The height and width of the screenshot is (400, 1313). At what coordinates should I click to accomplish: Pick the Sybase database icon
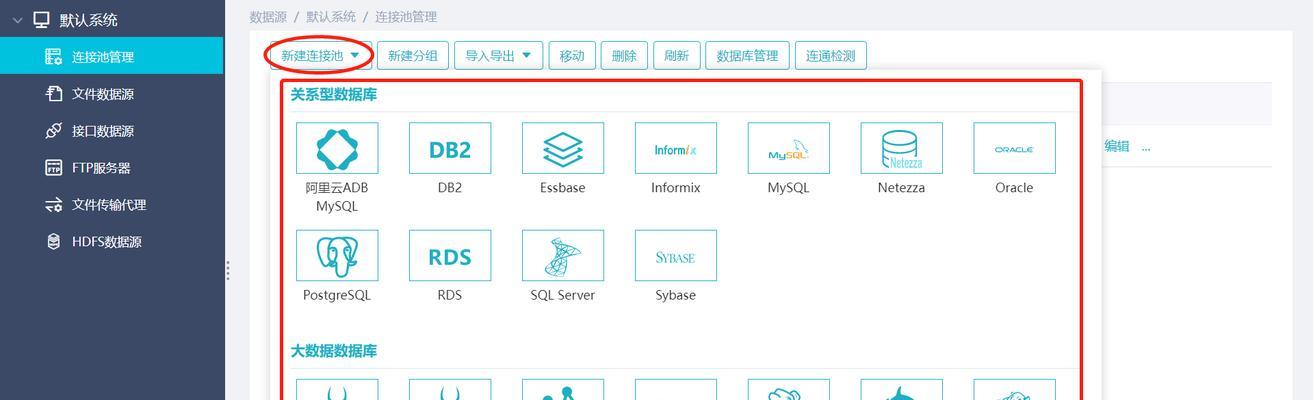pyautogui.click(x=676, y=255)
